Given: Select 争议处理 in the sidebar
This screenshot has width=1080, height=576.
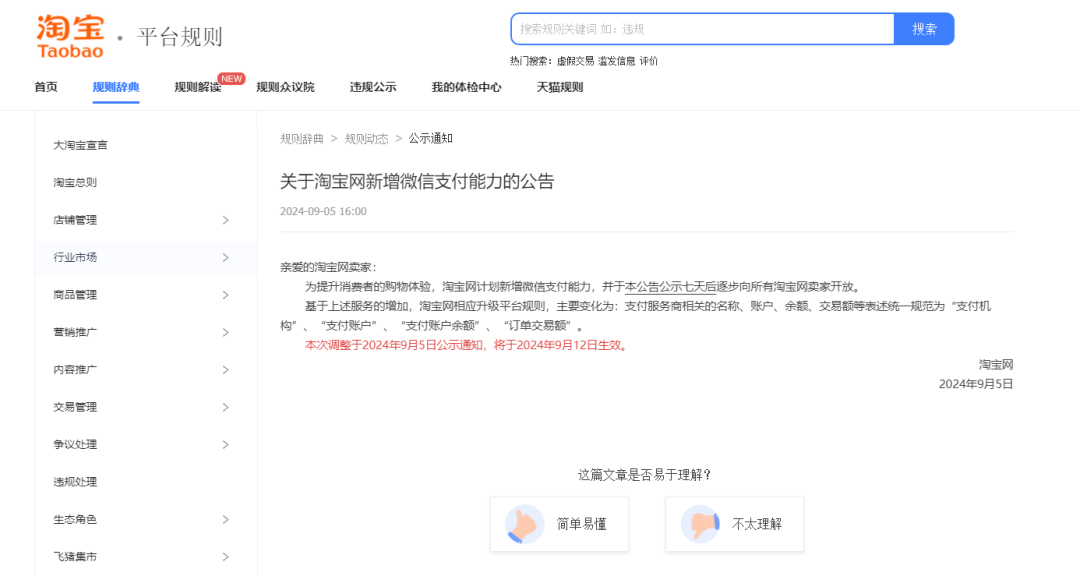Looking at the screenshot, I should (x=75, y=444).
